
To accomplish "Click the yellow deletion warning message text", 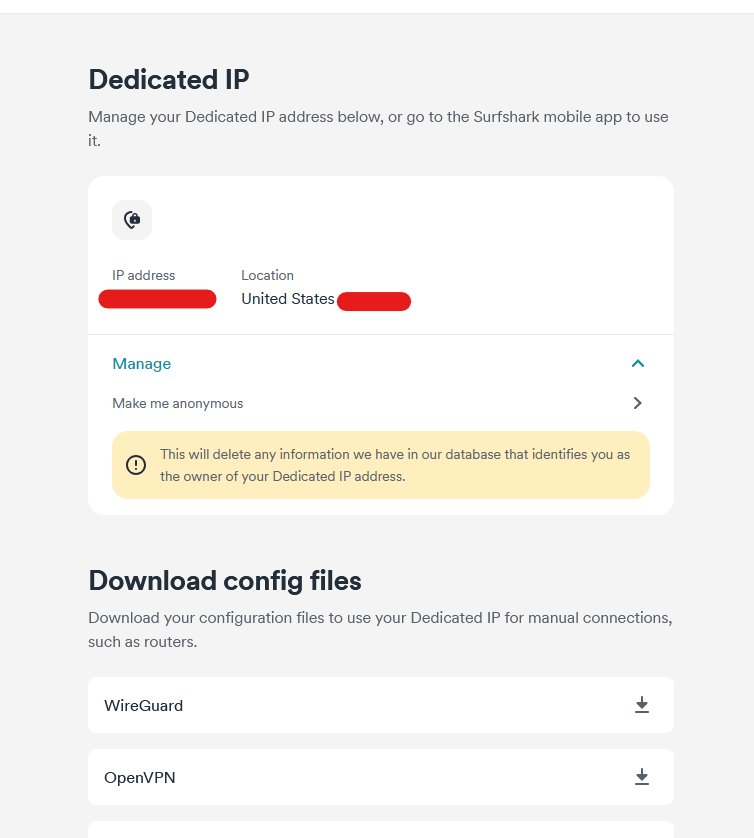I will tap(395, 465).
